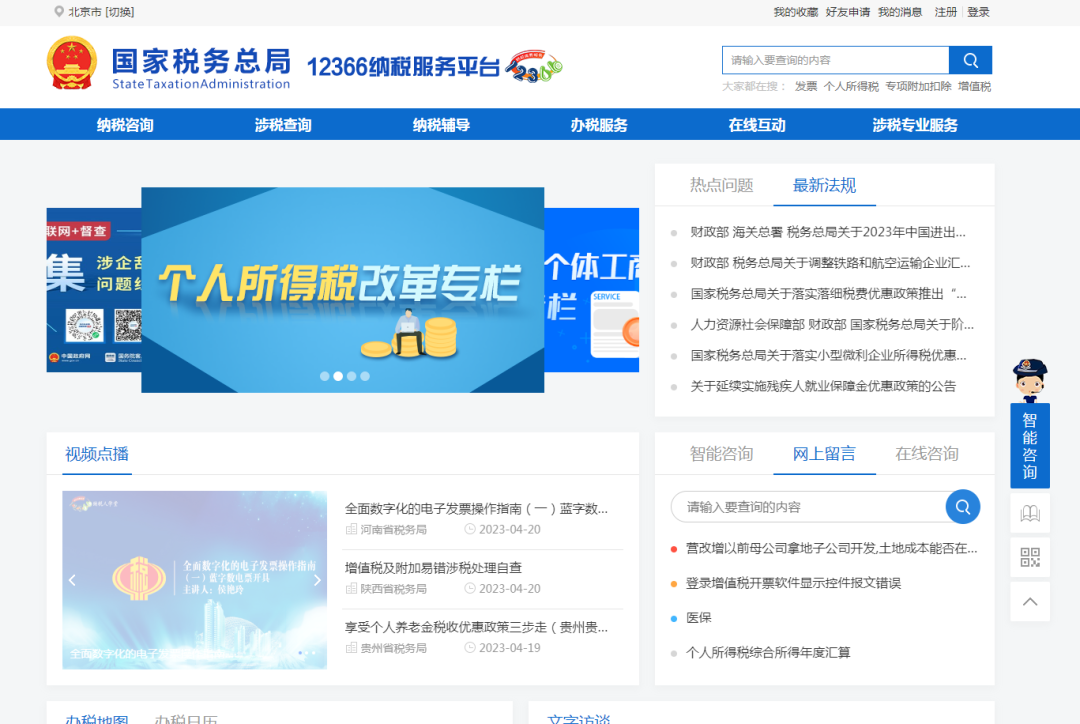Open 财政部 税务总局关于调整铁路和航空运输企业 regulation
Image resolution: width=1080 pixels, height=724 pixels.
[x=830, y=263]
